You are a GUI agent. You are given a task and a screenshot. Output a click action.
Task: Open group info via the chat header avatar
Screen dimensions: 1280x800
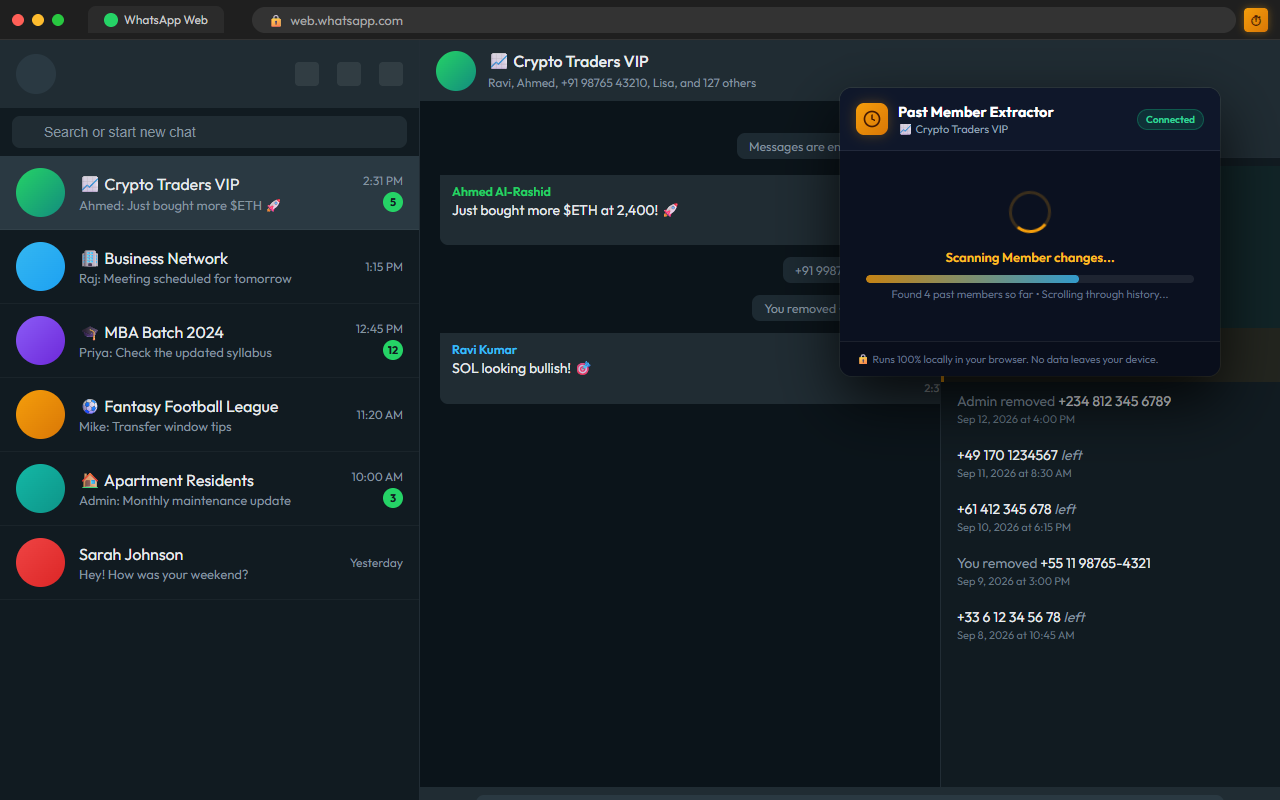[456, 71]
